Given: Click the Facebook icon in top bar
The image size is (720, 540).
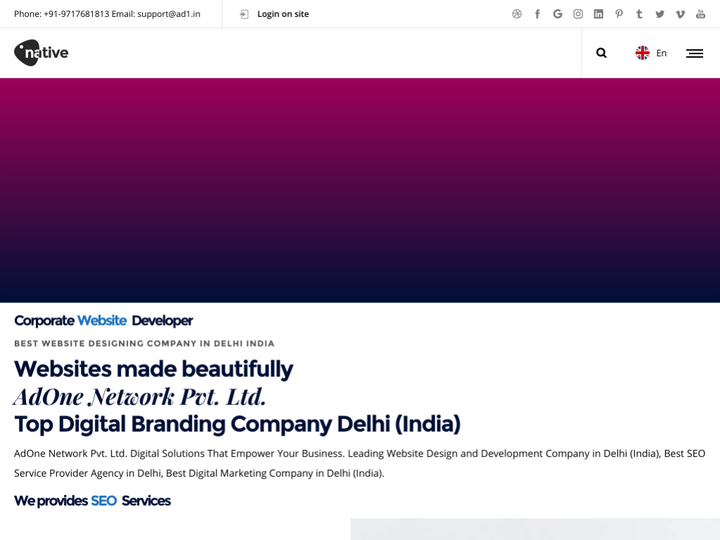Looking at the screenshot, I should 537,14.
